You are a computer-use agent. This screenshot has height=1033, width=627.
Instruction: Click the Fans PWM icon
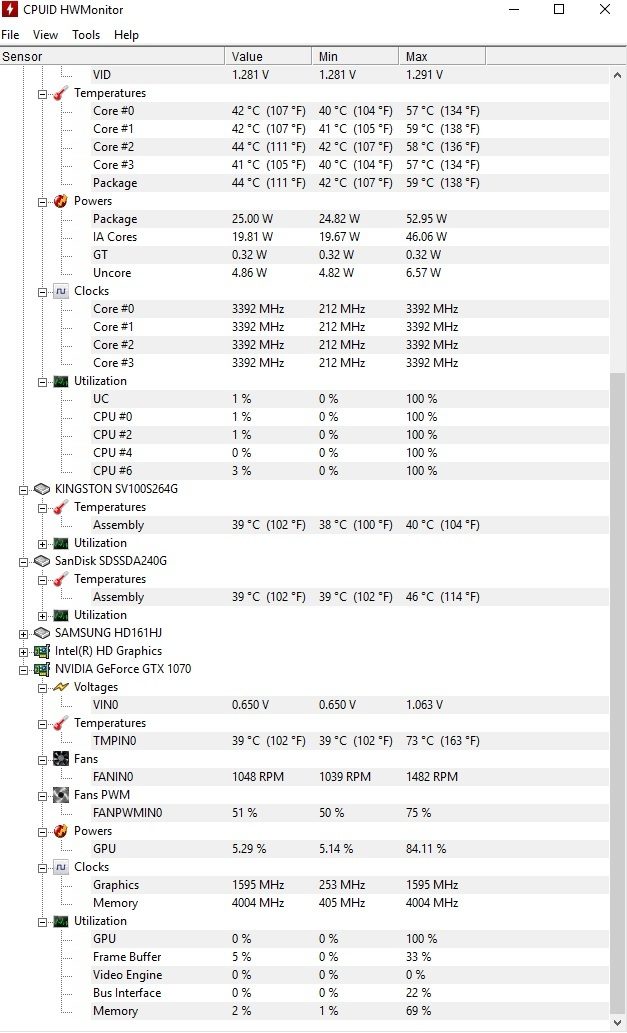pos(61,795)
